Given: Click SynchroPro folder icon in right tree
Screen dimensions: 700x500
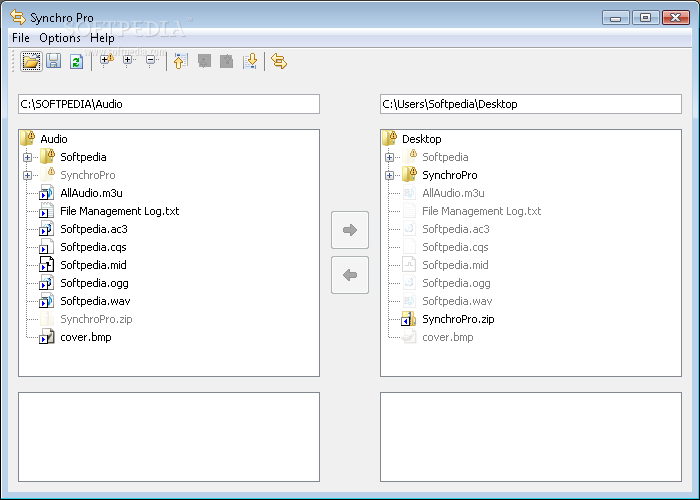Looking at the screenshot, I should click(x=409, y=174).
